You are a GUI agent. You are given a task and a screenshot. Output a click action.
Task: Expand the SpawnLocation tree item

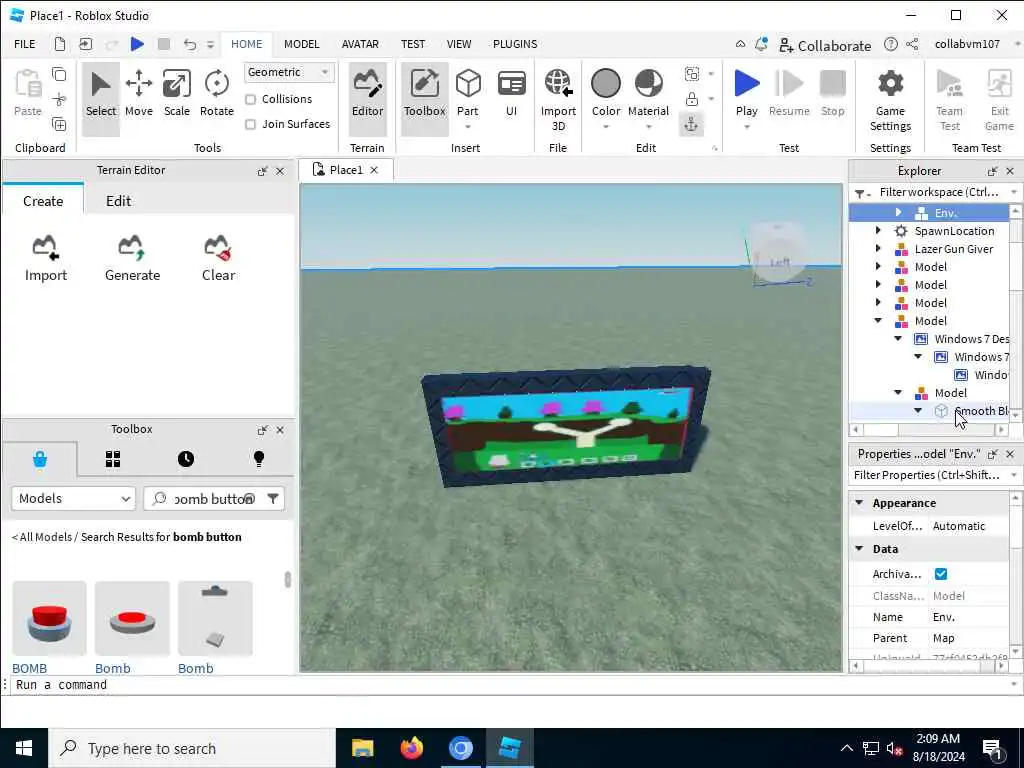tap(878, 231)
